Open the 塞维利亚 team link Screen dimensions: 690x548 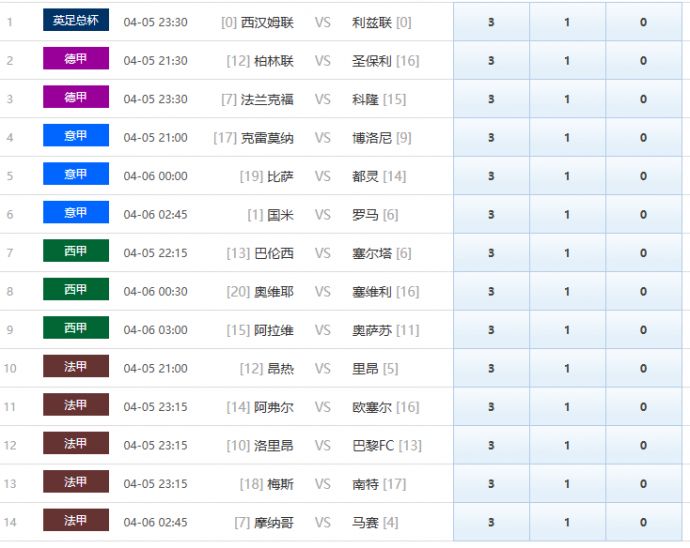coord(372,292)
